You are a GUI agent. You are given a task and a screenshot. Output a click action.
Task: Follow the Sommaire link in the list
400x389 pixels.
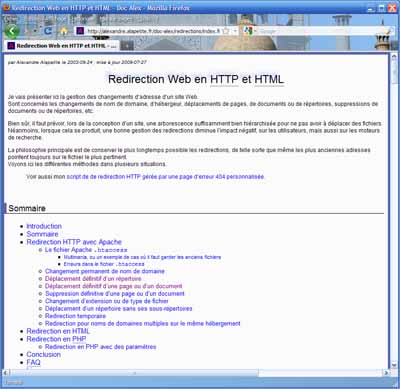click(x=42, y=234)
